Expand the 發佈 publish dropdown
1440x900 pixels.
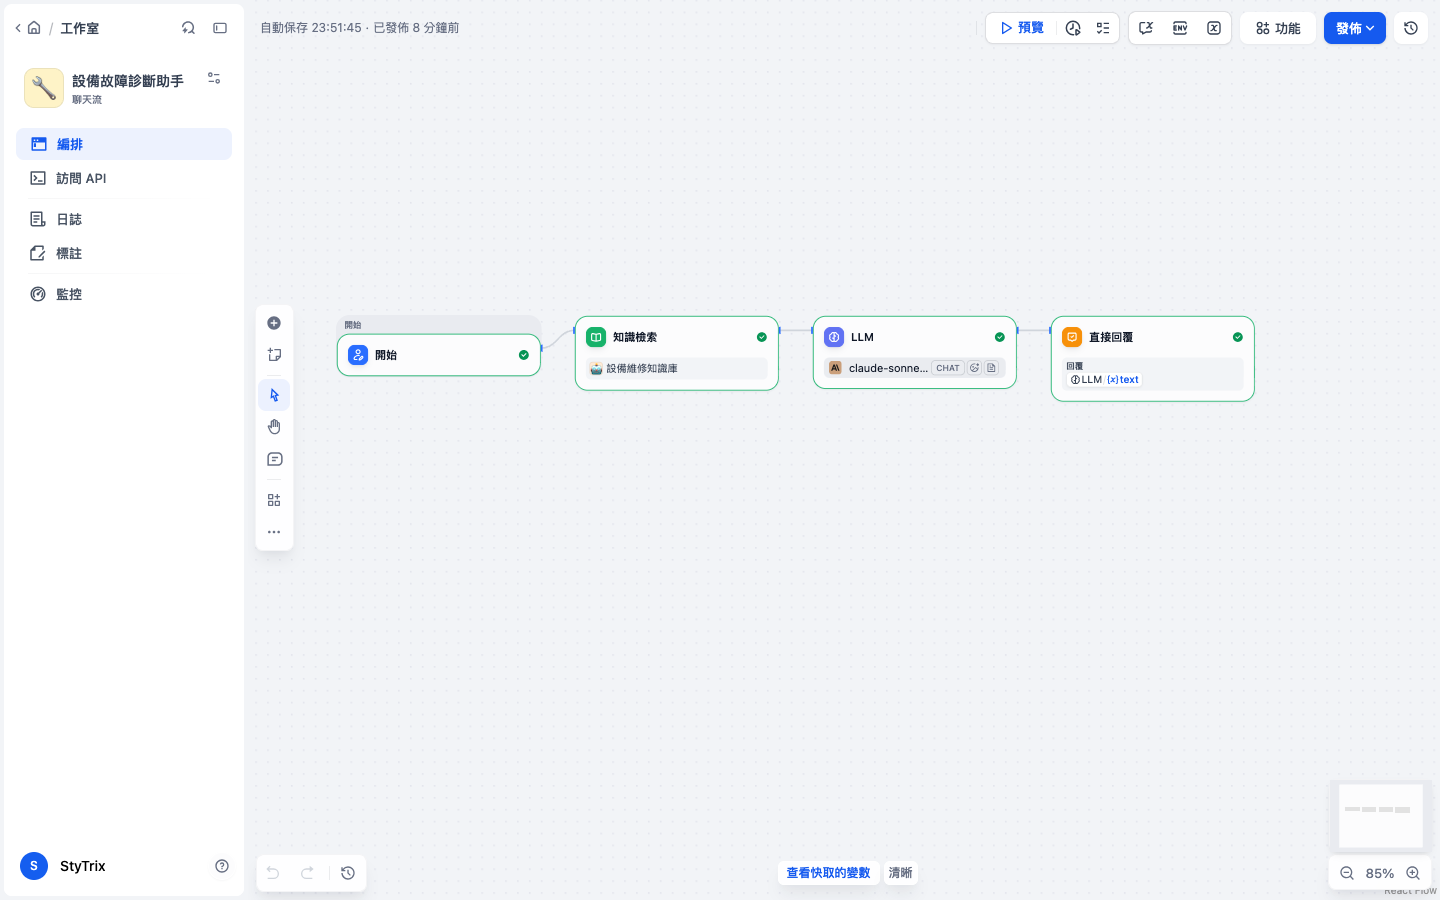[x=1355, y=28]
